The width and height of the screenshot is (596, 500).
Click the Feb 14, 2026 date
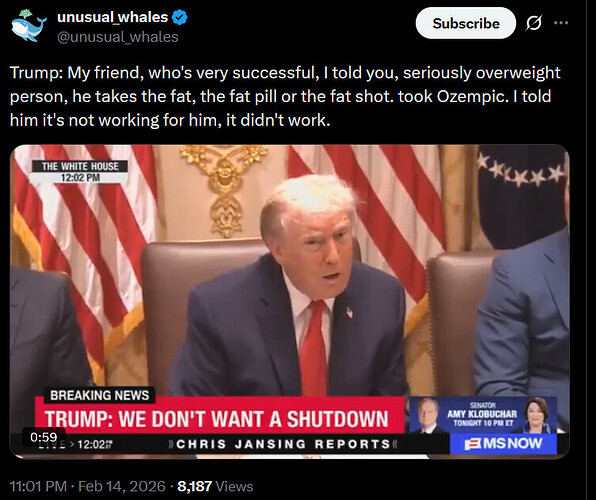click(122, 486)
